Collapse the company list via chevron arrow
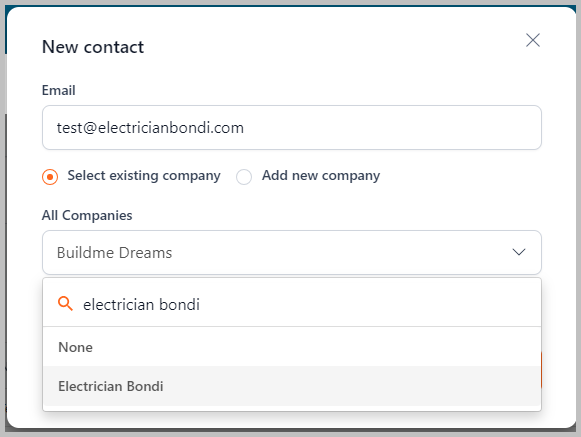Image resolution: width=581 pixels, height=437 pixels. [519, 252]
